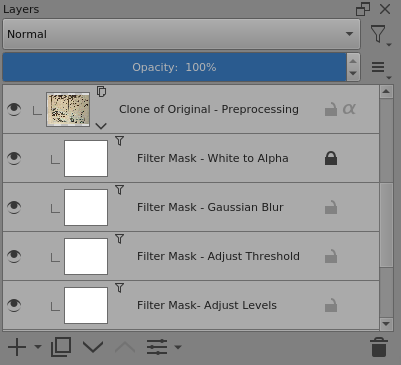Click the White to Alpha filter funnel icon
The width and height of the screenshot is (401, 365).
click(x=119, y=141)
